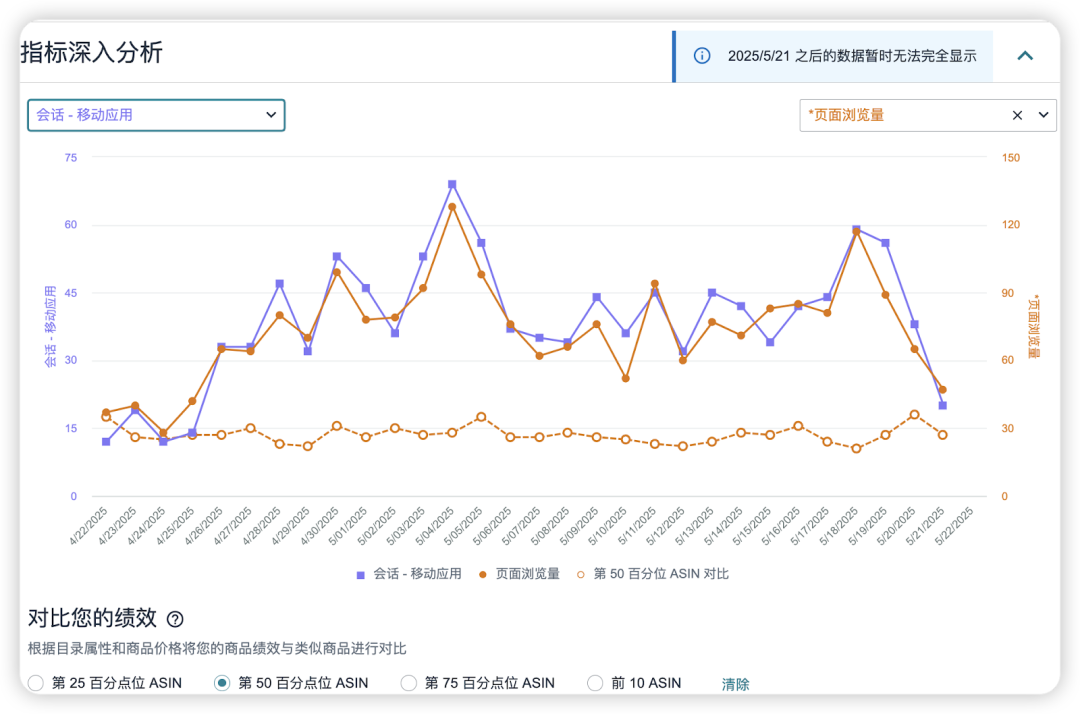
Task: Click the 4/22/2025 axis date label
Action: click(89, 527)
